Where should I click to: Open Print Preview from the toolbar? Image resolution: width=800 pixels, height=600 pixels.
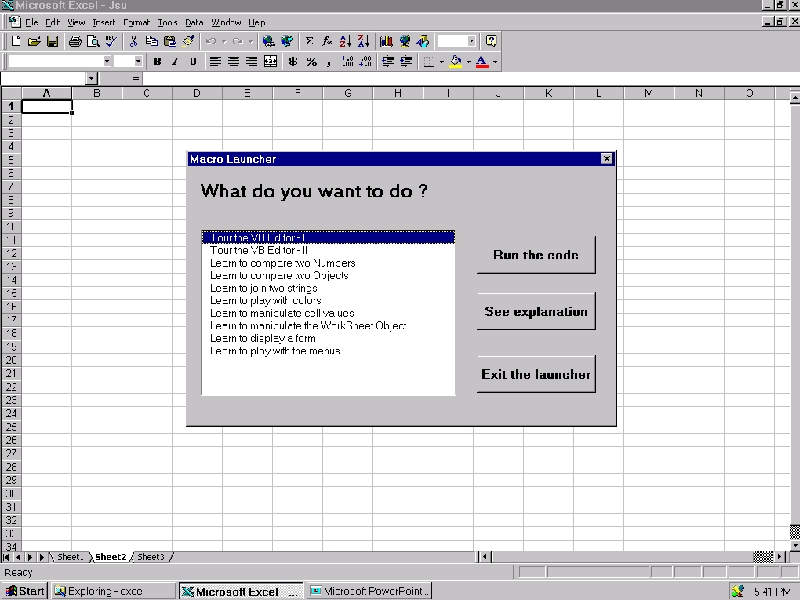pyautogui.click(x=93, y=41)
